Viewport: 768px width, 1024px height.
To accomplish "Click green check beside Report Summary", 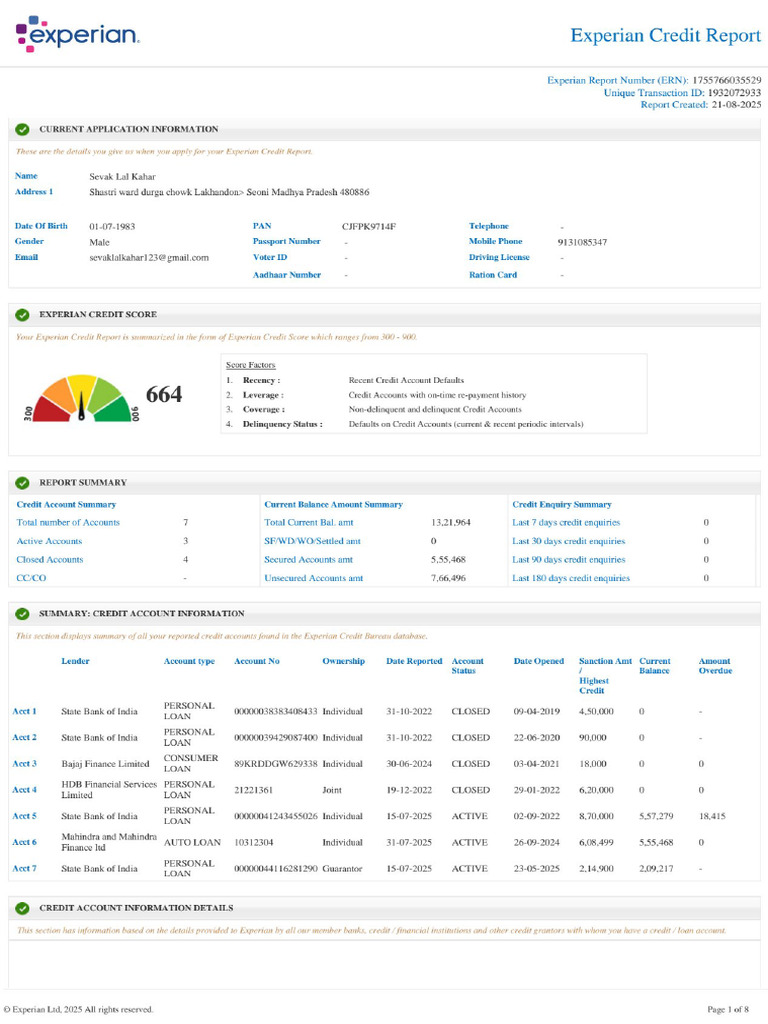I will pos(22,483).
